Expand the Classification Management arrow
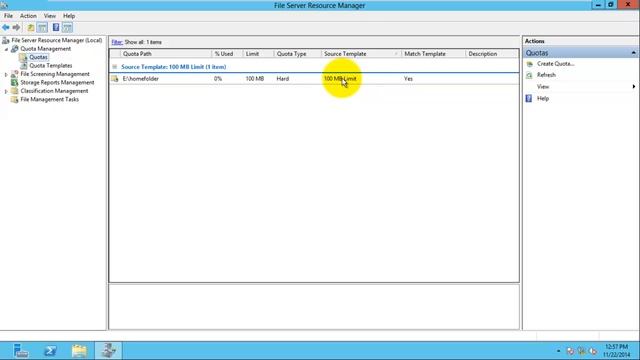Viewport: 640px width, 360px height. [x=6, y=91]
